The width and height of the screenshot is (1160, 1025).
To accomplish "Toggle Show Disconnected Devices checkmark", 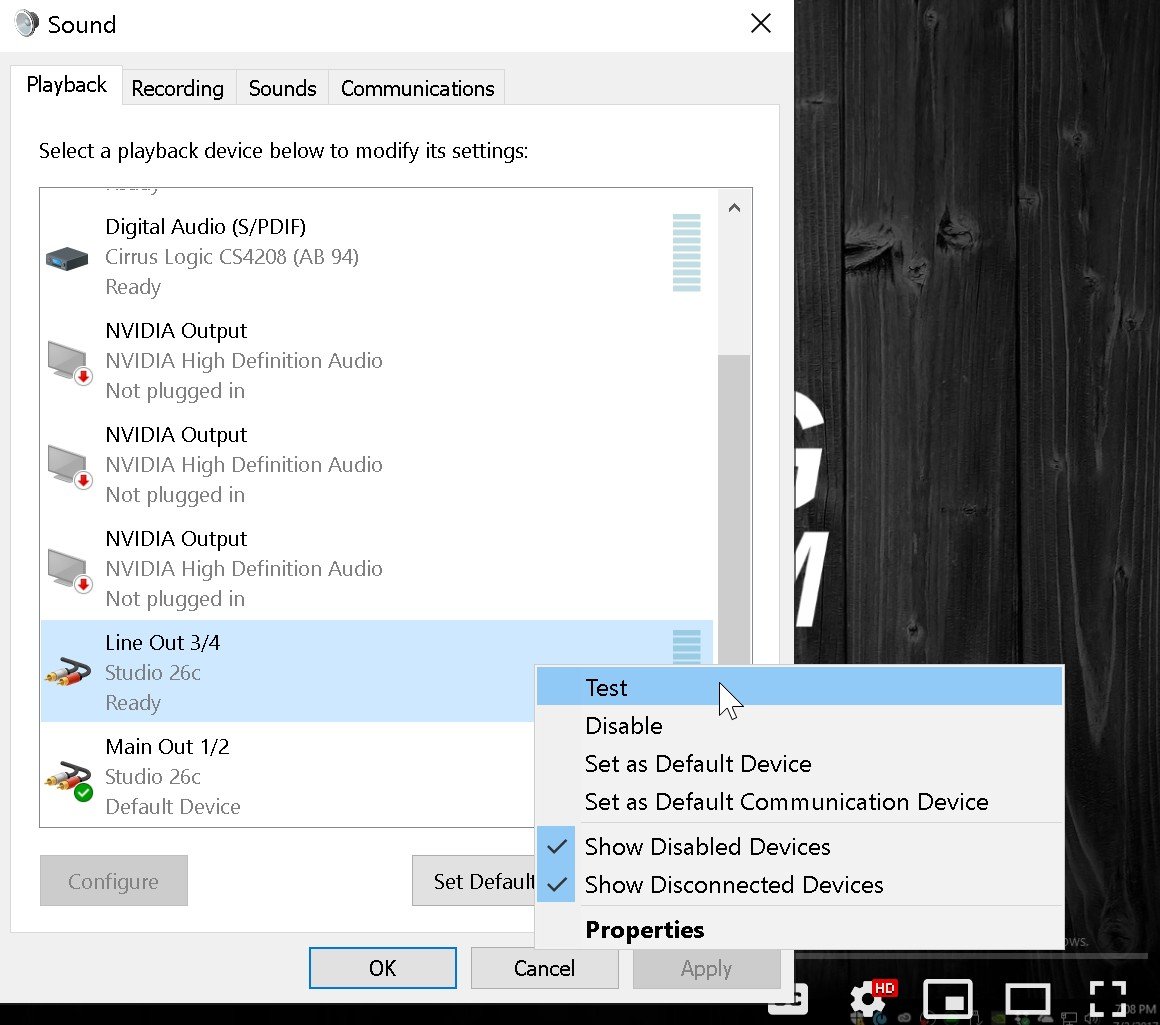I will (557, 884).
